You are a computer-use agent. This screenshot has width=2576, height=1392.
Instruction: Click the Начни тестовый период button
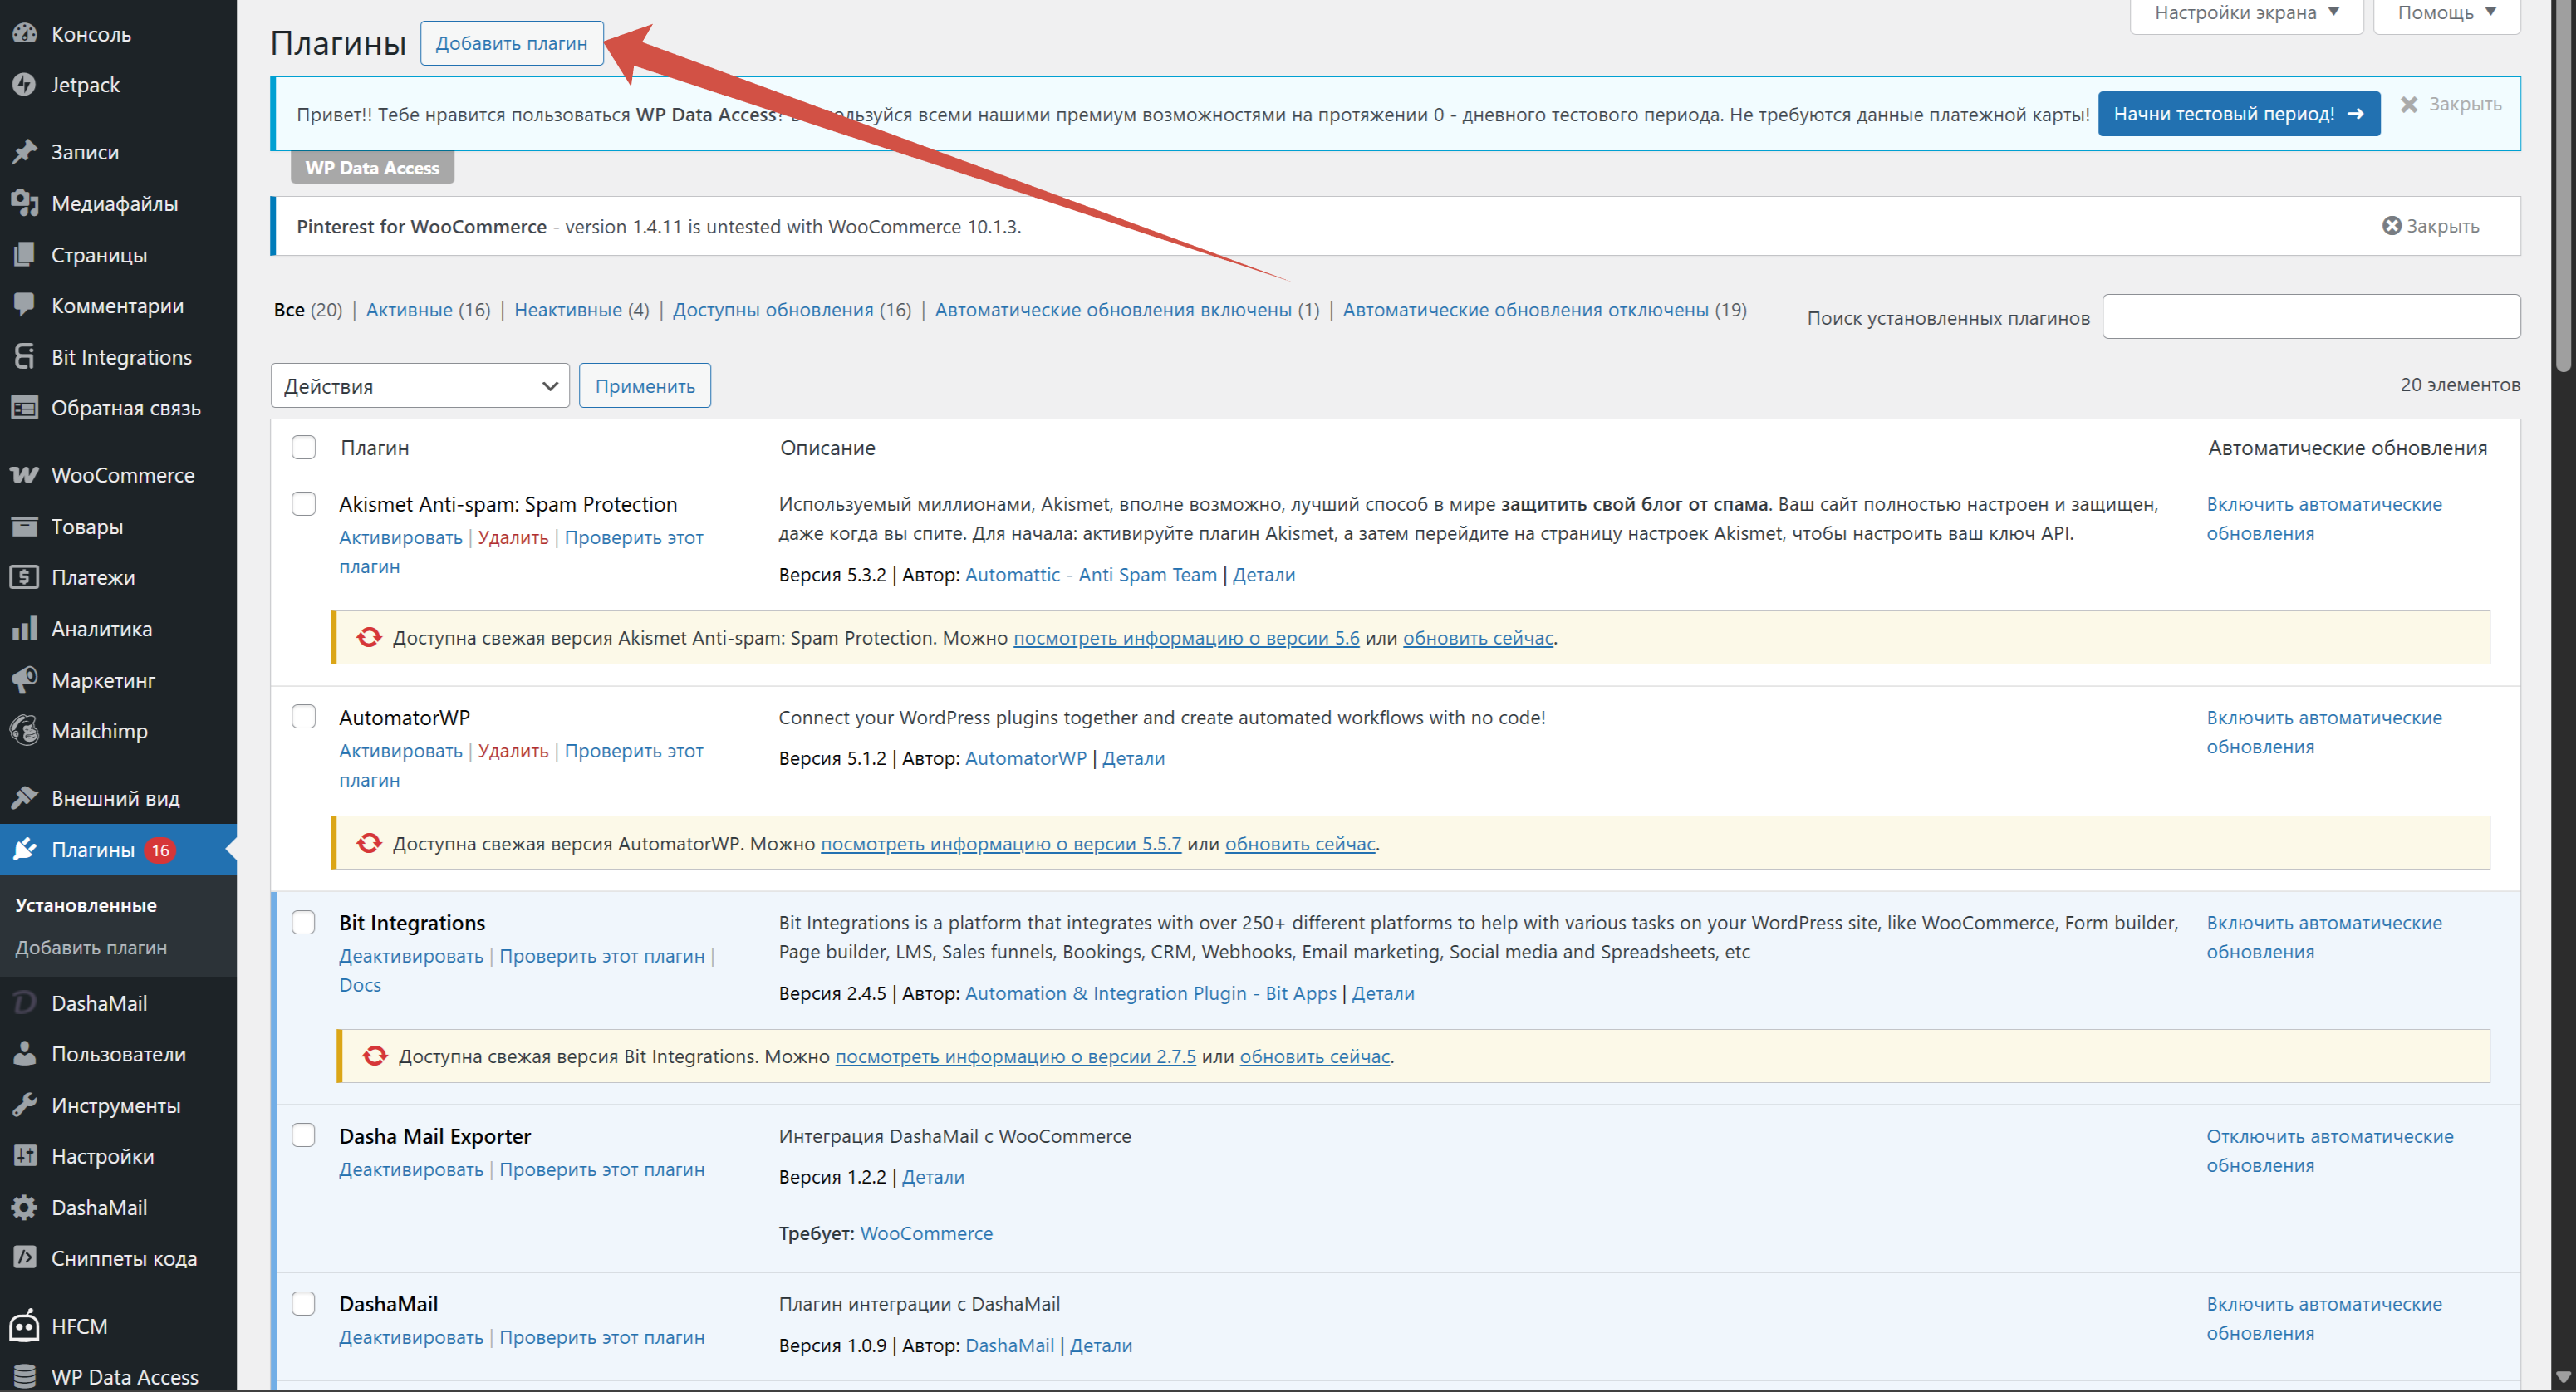[2238, 114]
